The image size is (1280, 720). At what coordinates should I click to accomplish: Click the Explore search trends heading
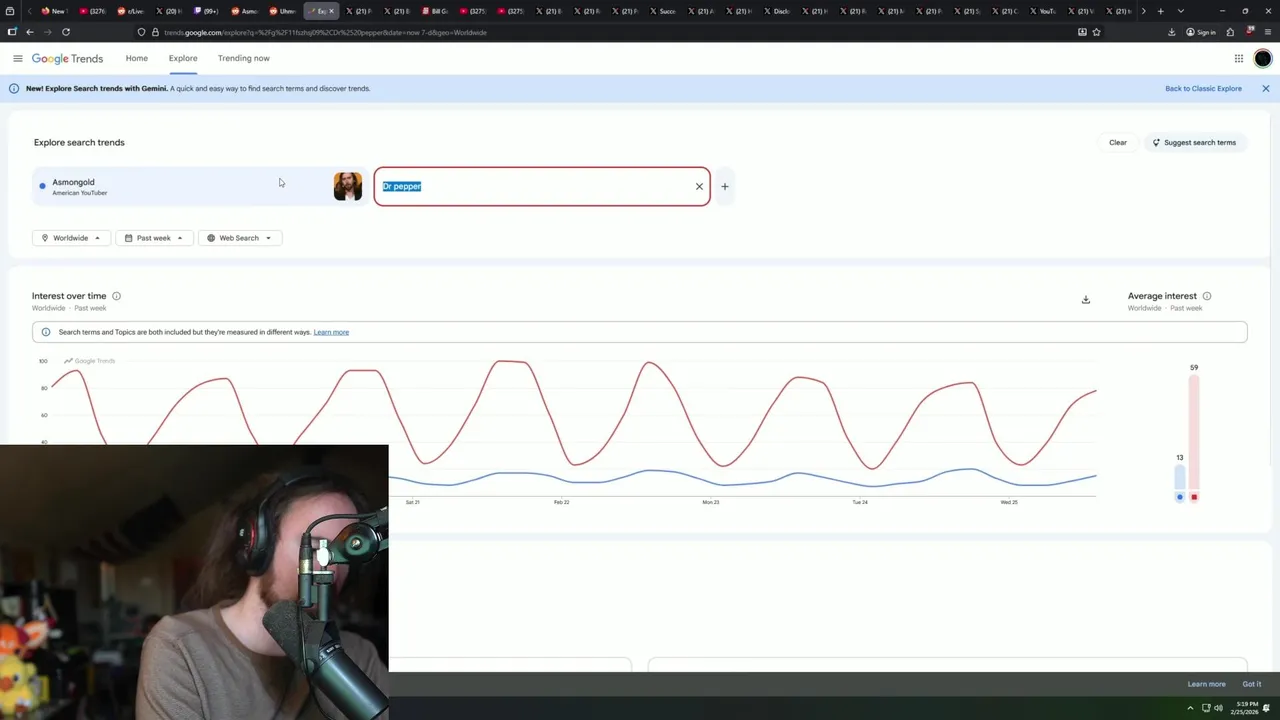pos(79,142)
